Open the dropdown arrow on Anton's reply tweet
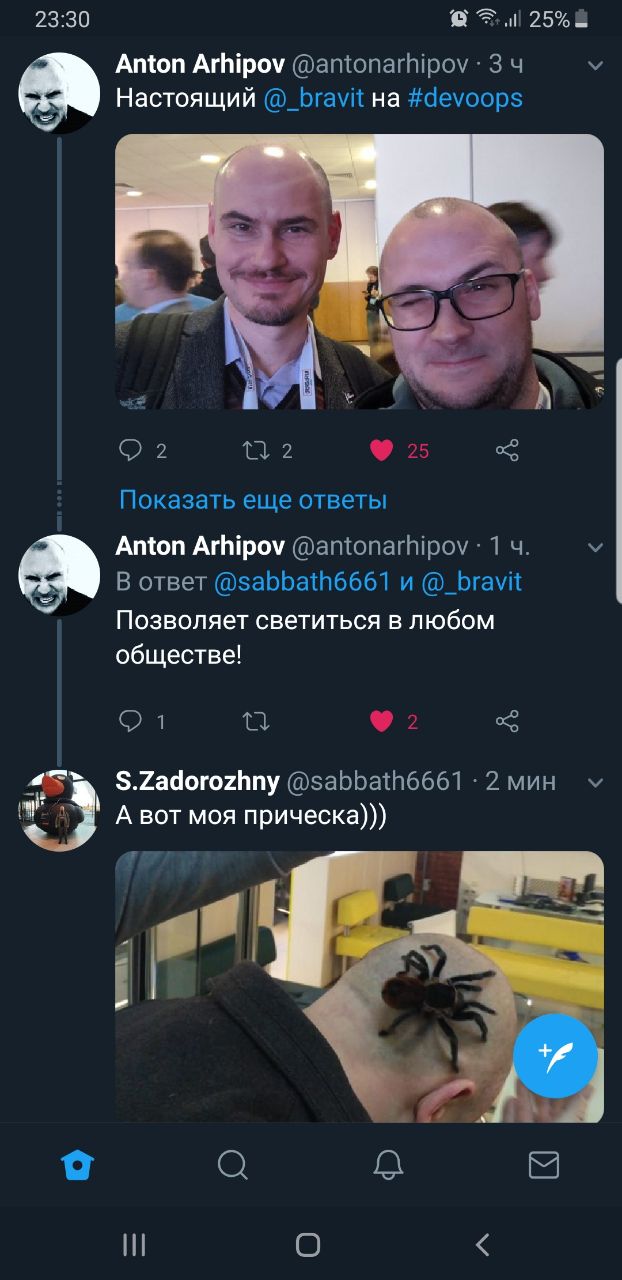 [x=595, y=547]
